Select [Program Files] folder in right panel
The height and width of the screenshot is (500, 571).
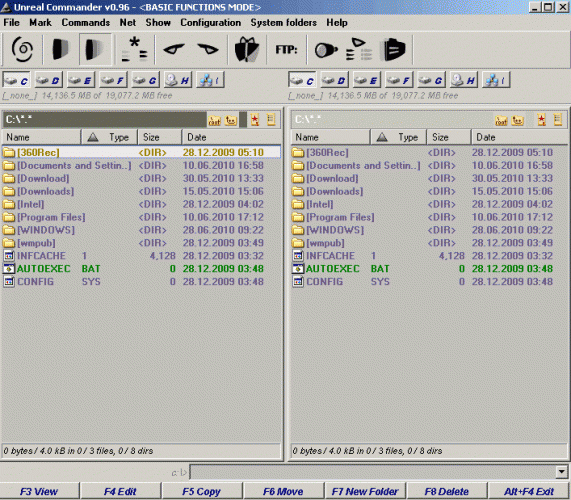(429, 217)
